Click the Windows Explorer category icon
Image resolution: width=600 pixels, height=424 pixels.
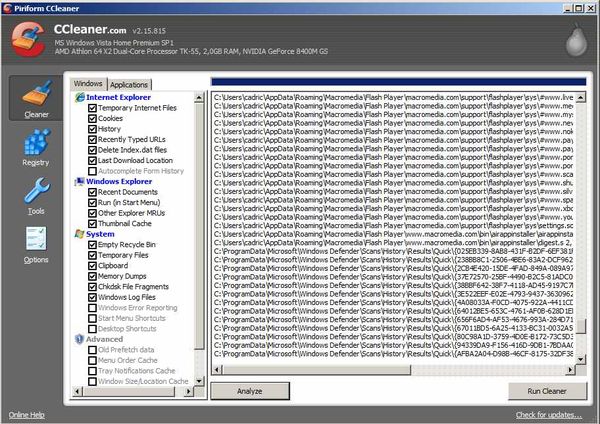(79, 181)
